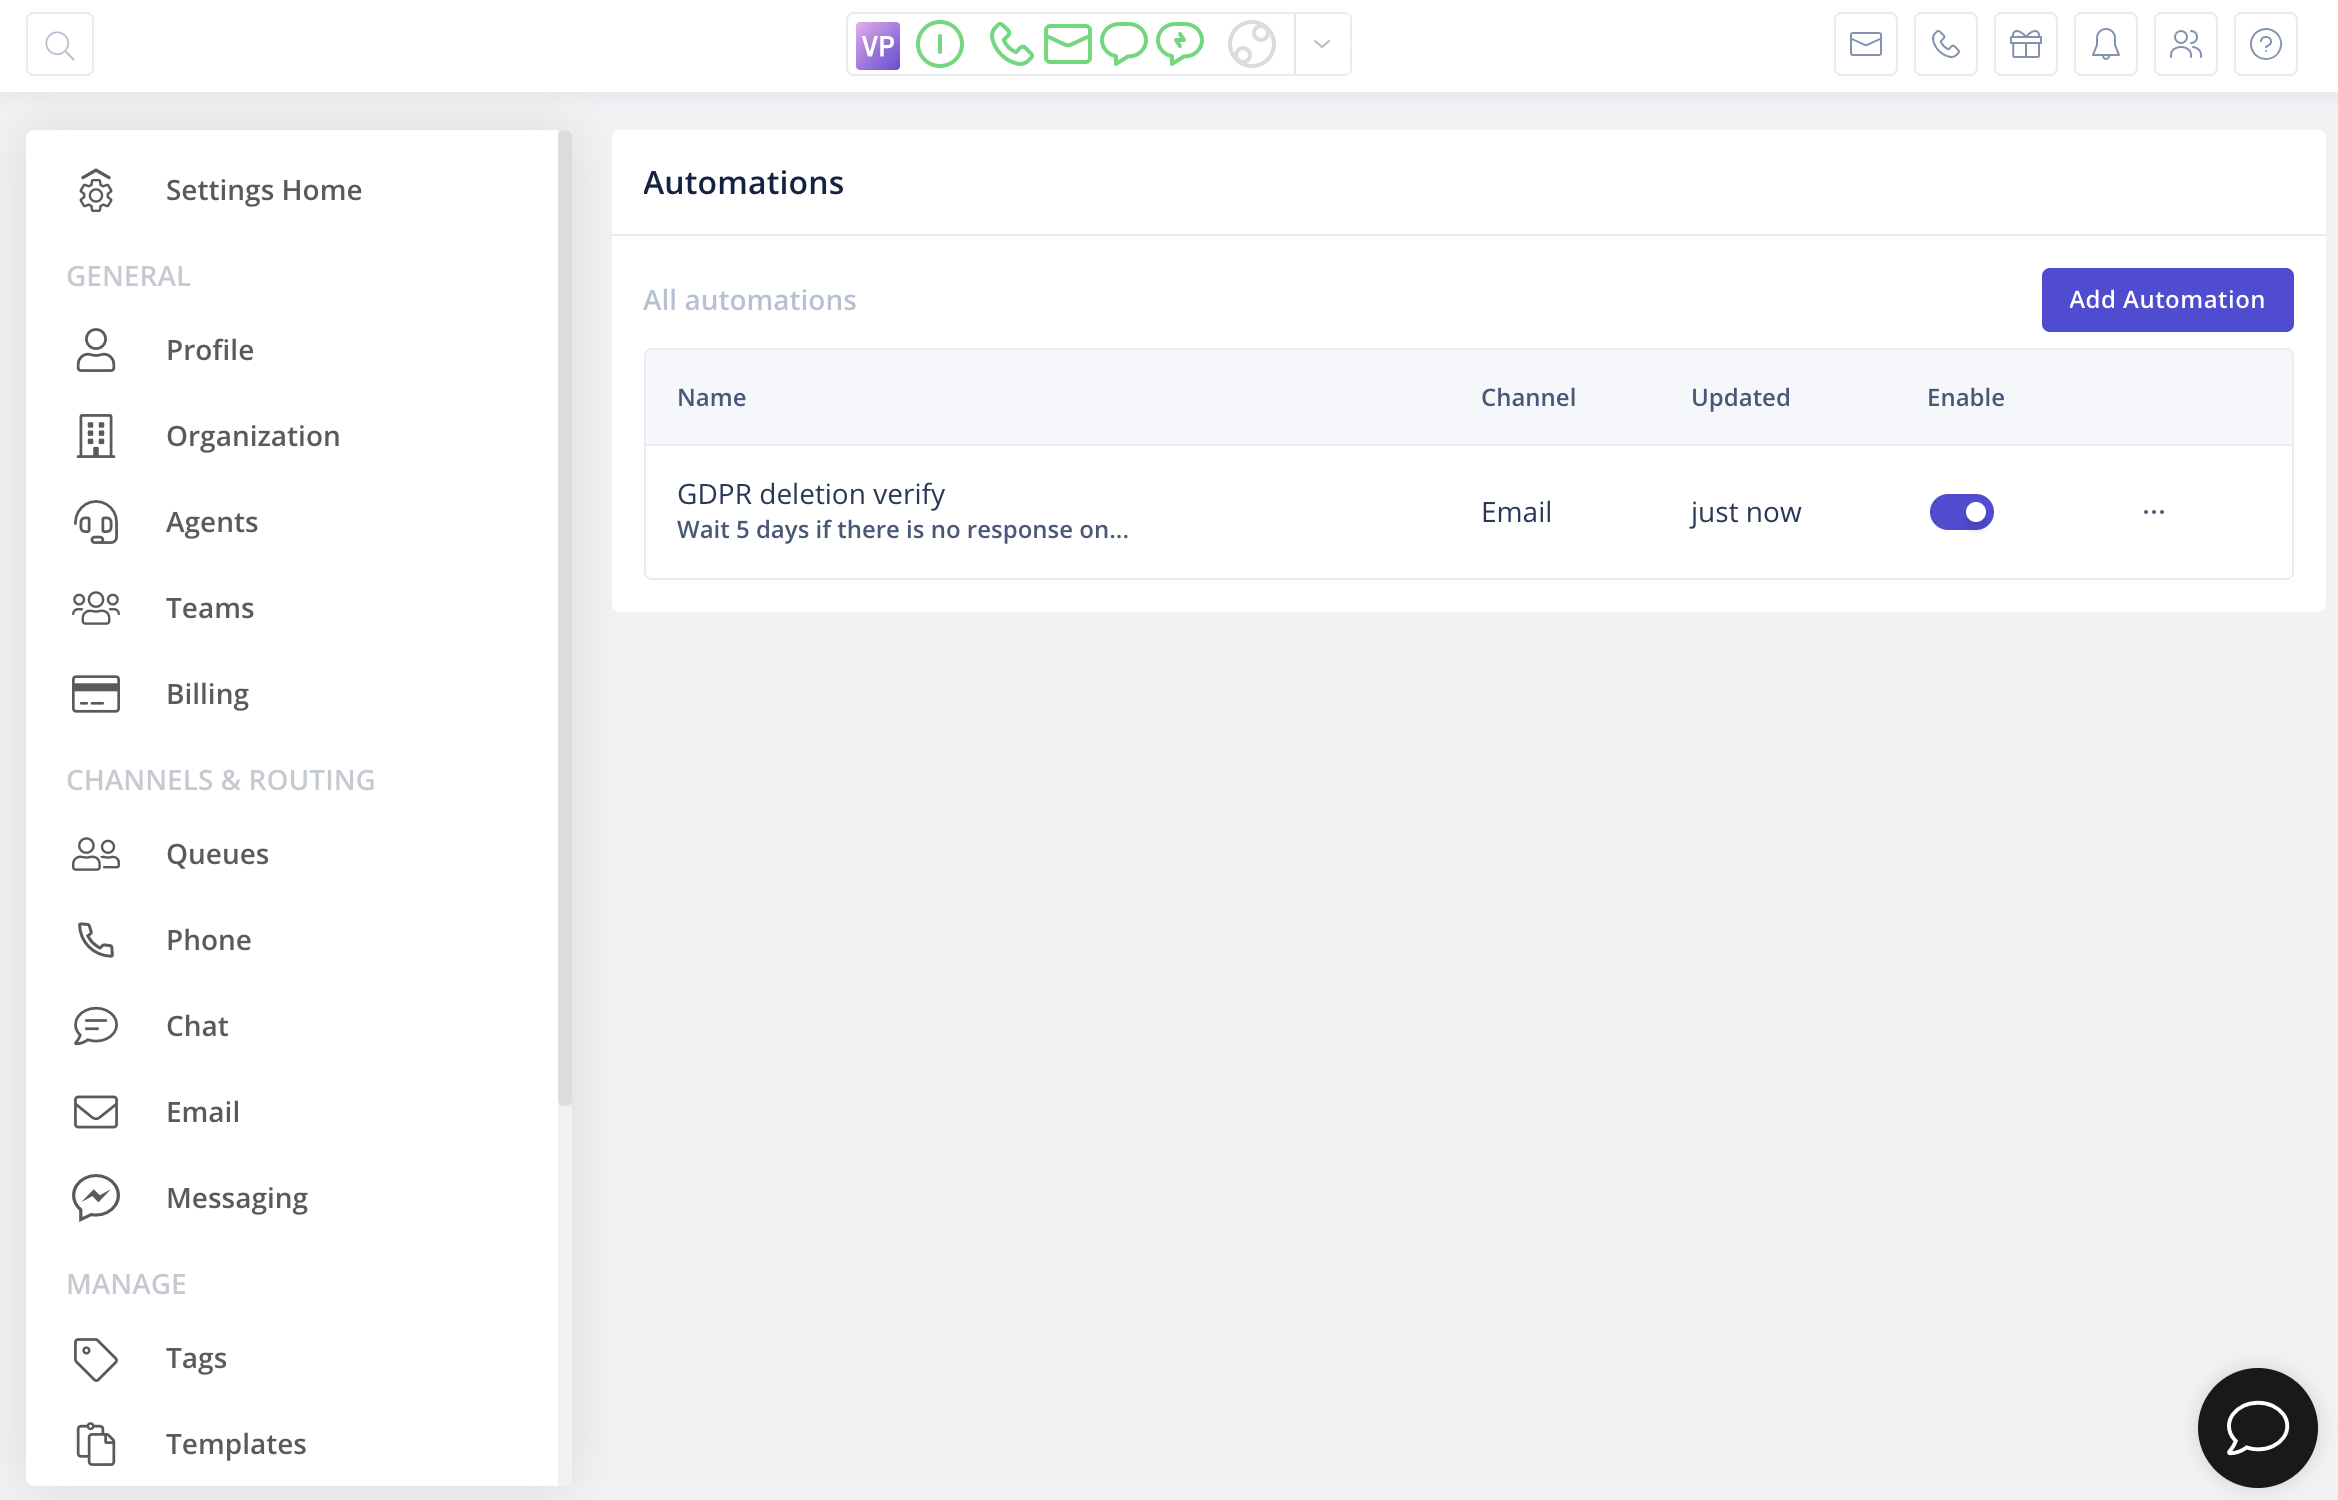The width and height of the screenshot is (2338, 1500).
Task: Click the Name column header
Action: click(x=712, y=397)
